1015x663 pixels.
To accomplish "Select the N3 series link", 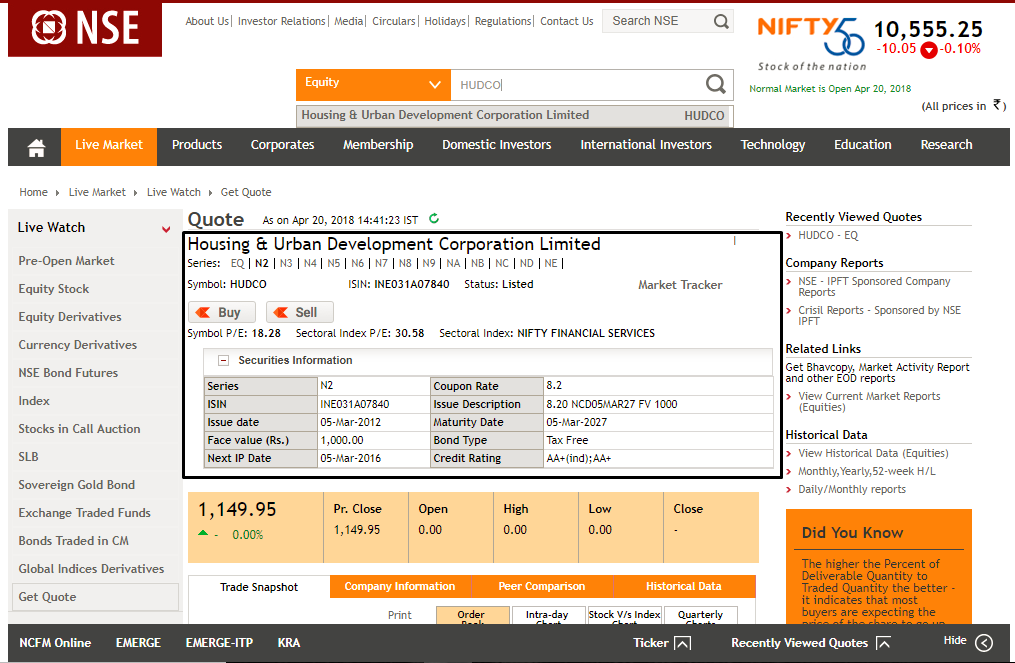I will point(286,264).
